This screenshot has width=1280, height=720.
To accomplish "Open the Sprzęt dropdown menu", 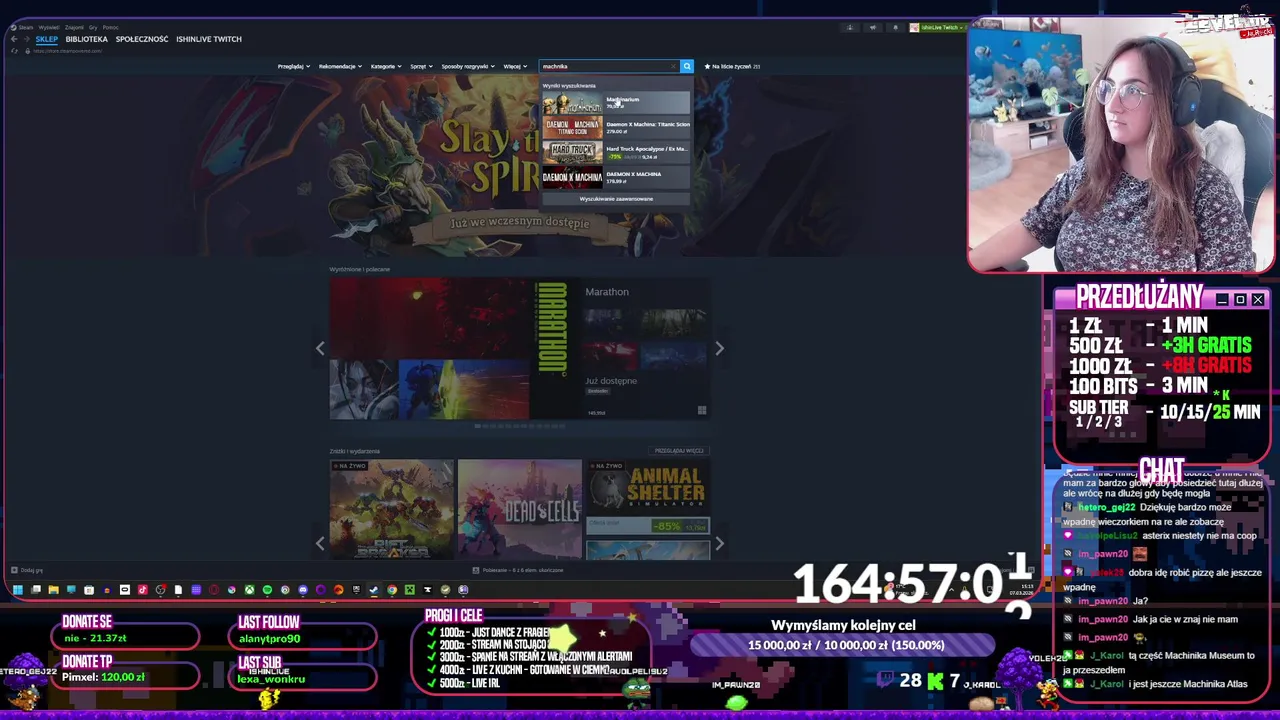I will coord(421,66).
